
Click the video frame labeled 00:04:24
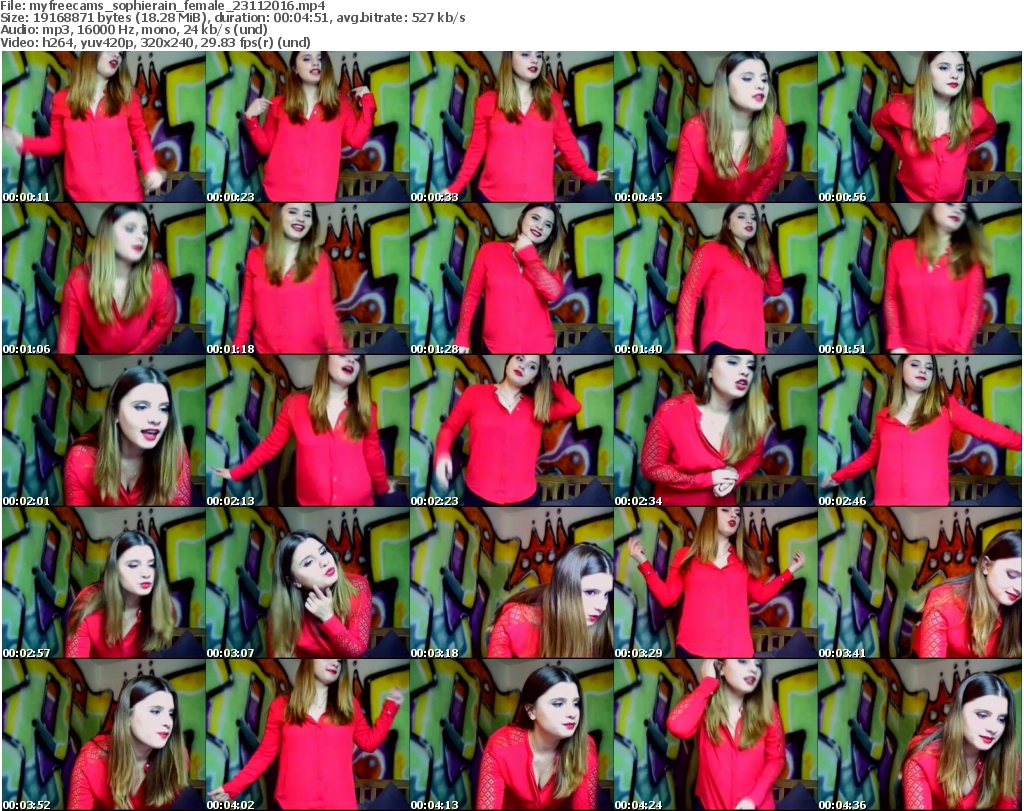pyautogui.click(x=715, y=735)
